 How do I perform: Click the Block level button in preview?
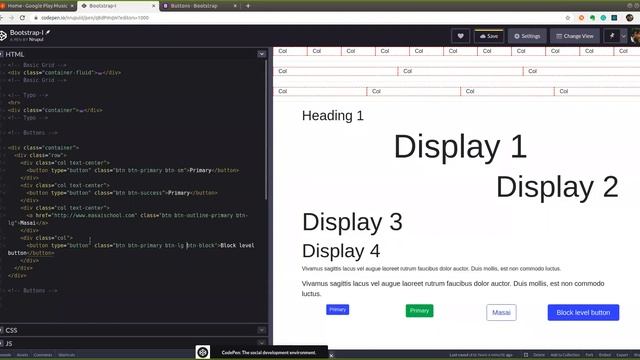coord(583,312)
